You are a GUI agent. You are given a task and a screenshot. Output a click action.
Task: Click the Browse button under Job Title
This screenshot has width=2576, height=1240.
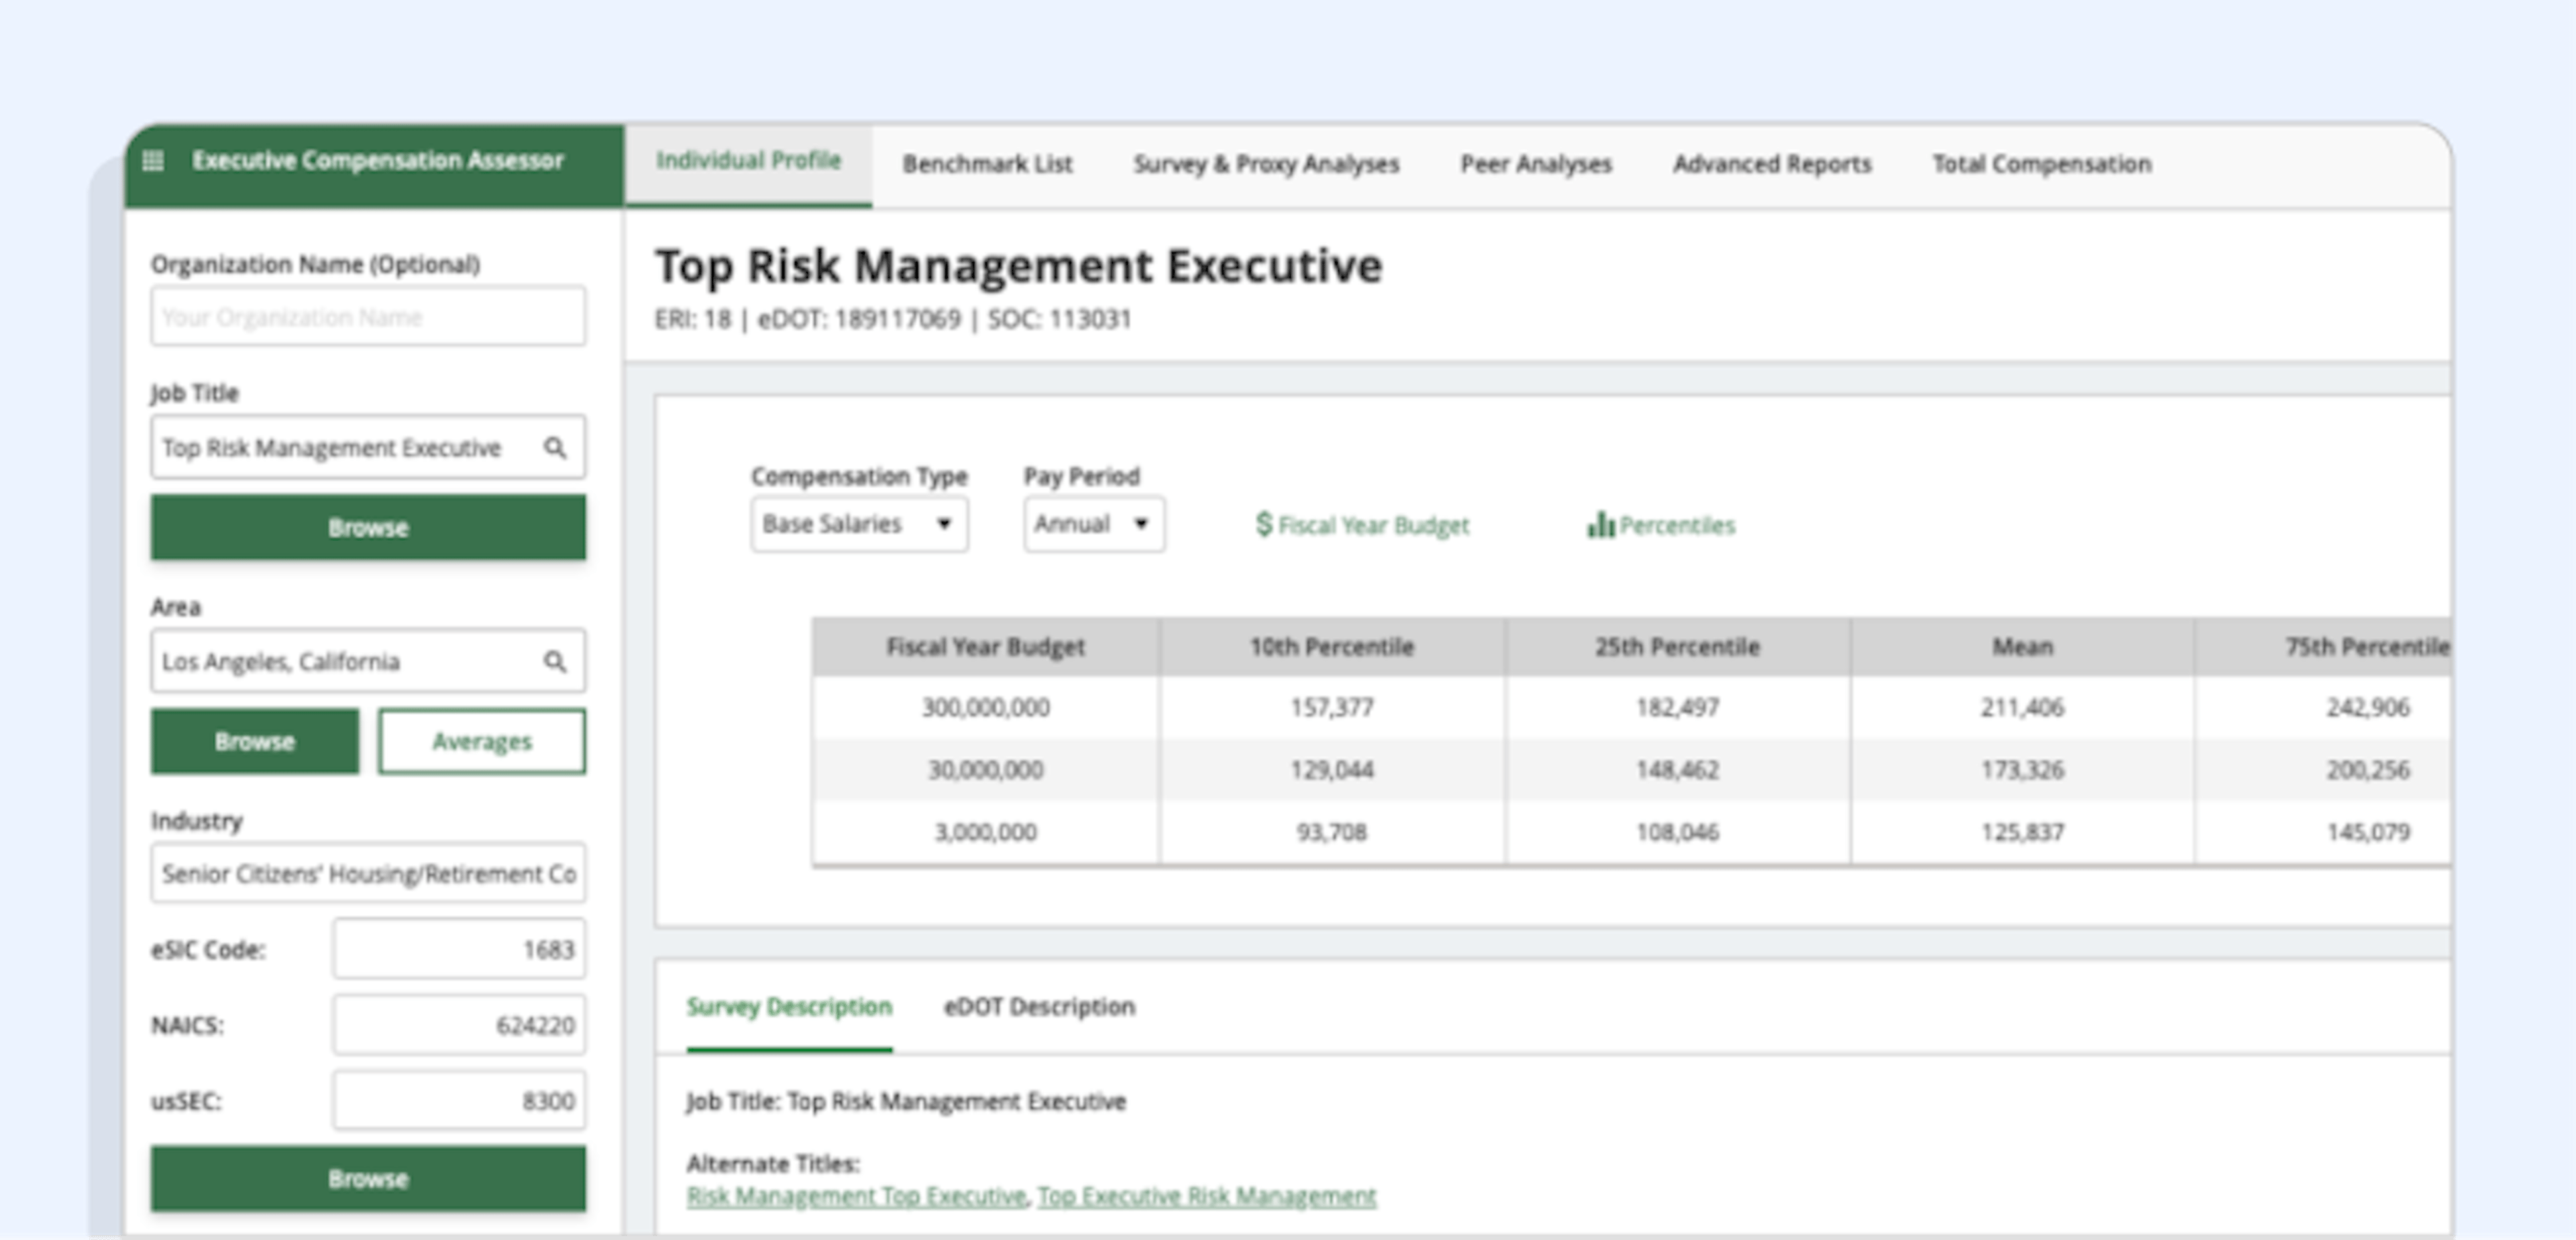coord(368,527)
